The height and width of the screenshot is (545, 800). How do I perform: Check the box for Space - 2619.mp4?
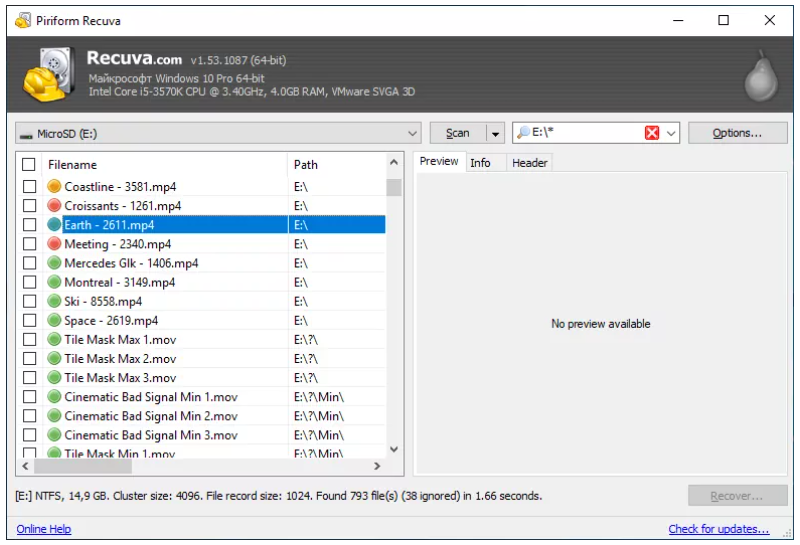tap(30, 320)
